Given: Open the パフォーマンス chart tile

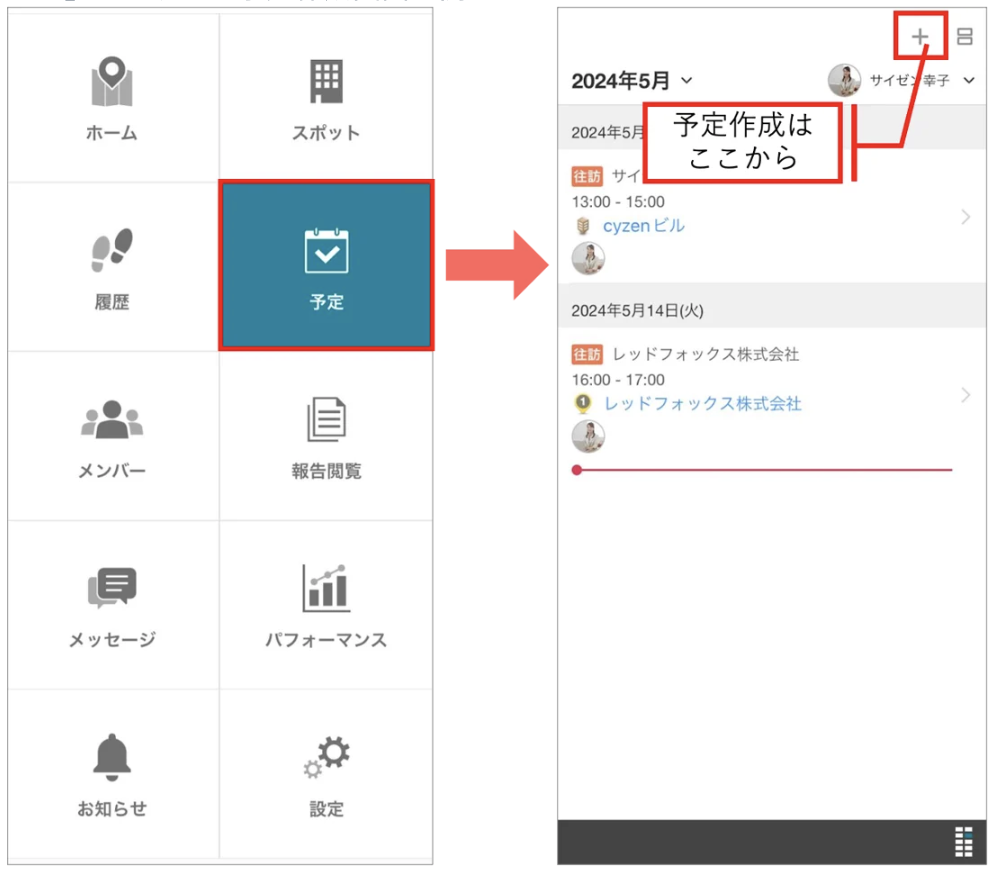Looking at the screenshot, I should tap(327, 605).
